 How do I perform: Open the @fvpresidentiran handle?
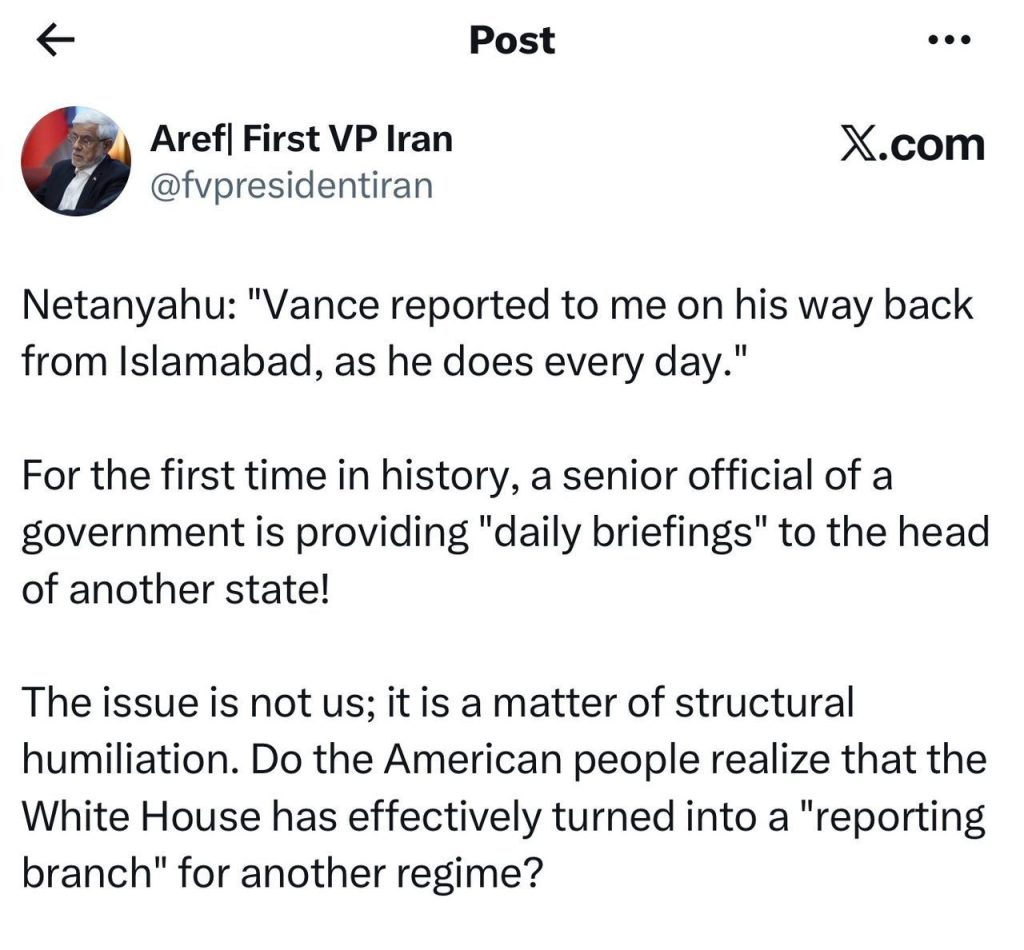pos(291,185)
